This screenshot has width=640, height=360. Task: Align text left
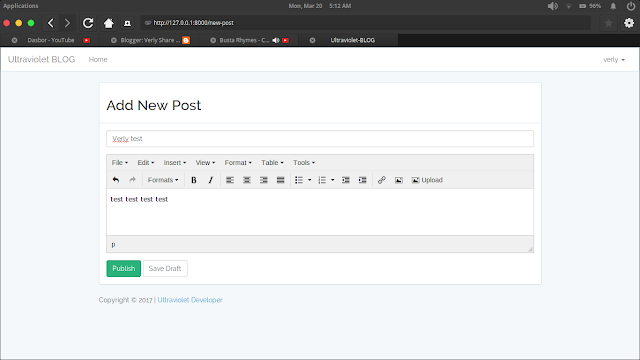(230, 180)
